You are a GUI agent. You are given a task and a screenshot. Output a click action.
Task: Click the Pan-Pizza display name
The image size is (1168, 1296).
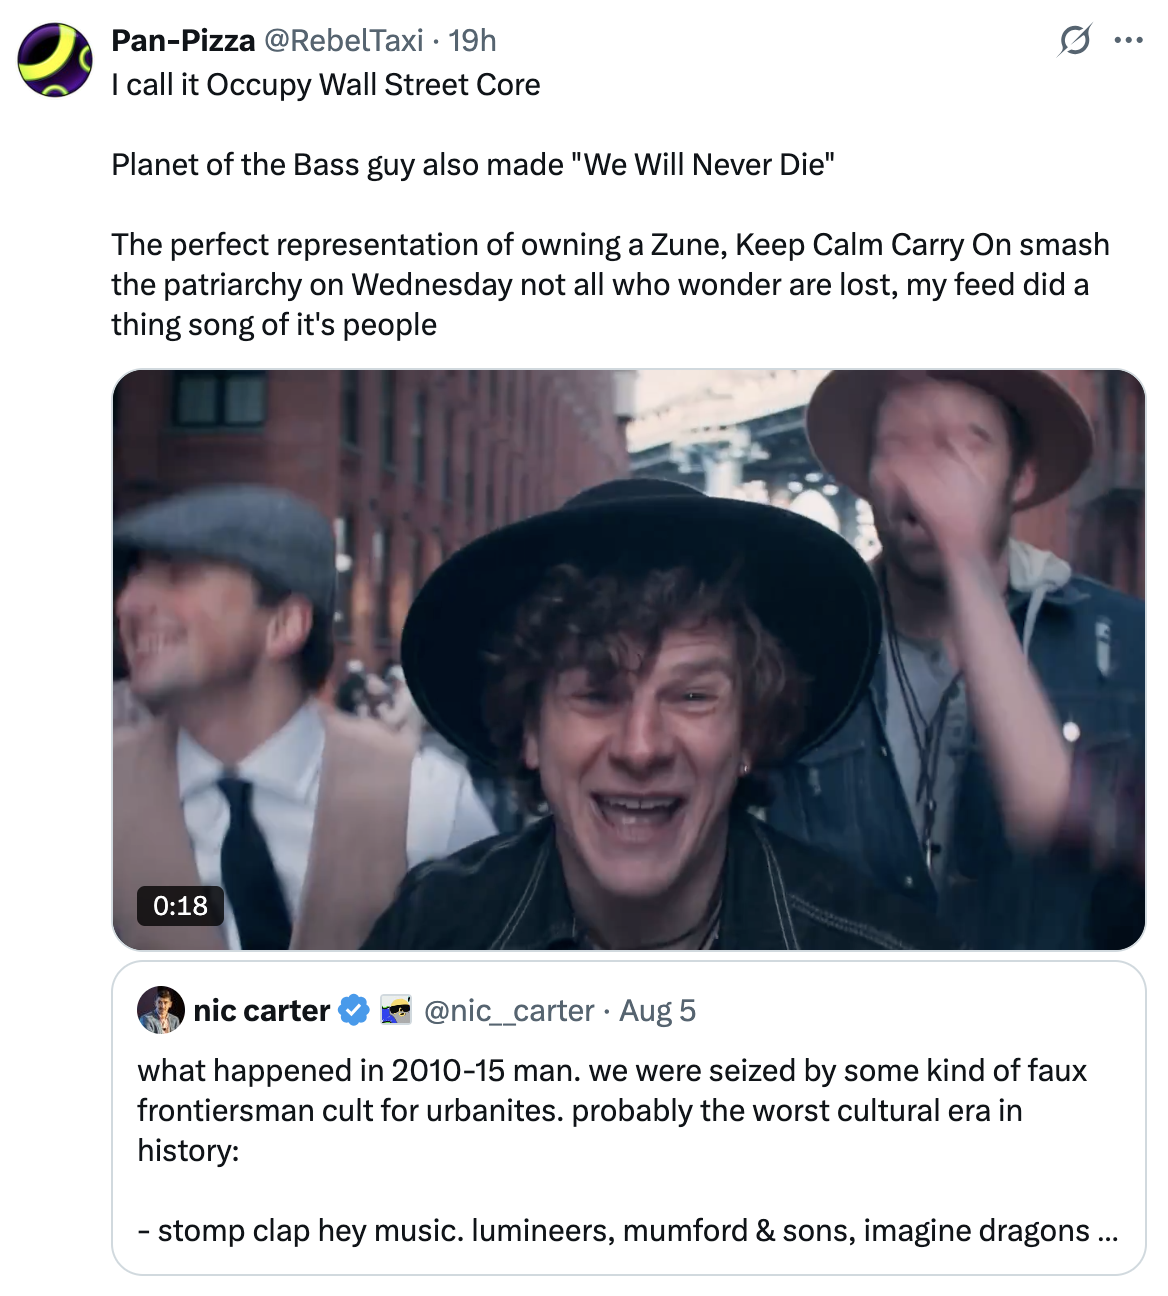tap(183, 41)
